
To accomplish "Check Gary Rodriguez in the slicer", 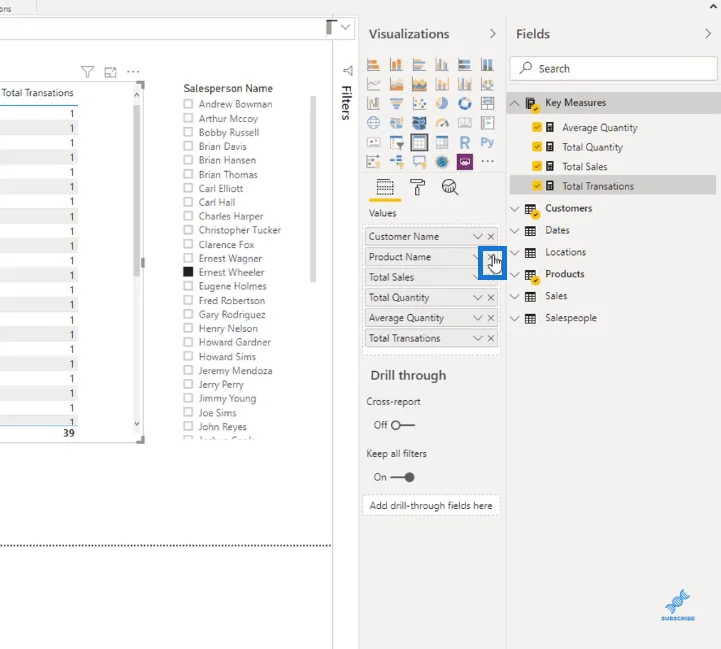I will pos(188,314).
